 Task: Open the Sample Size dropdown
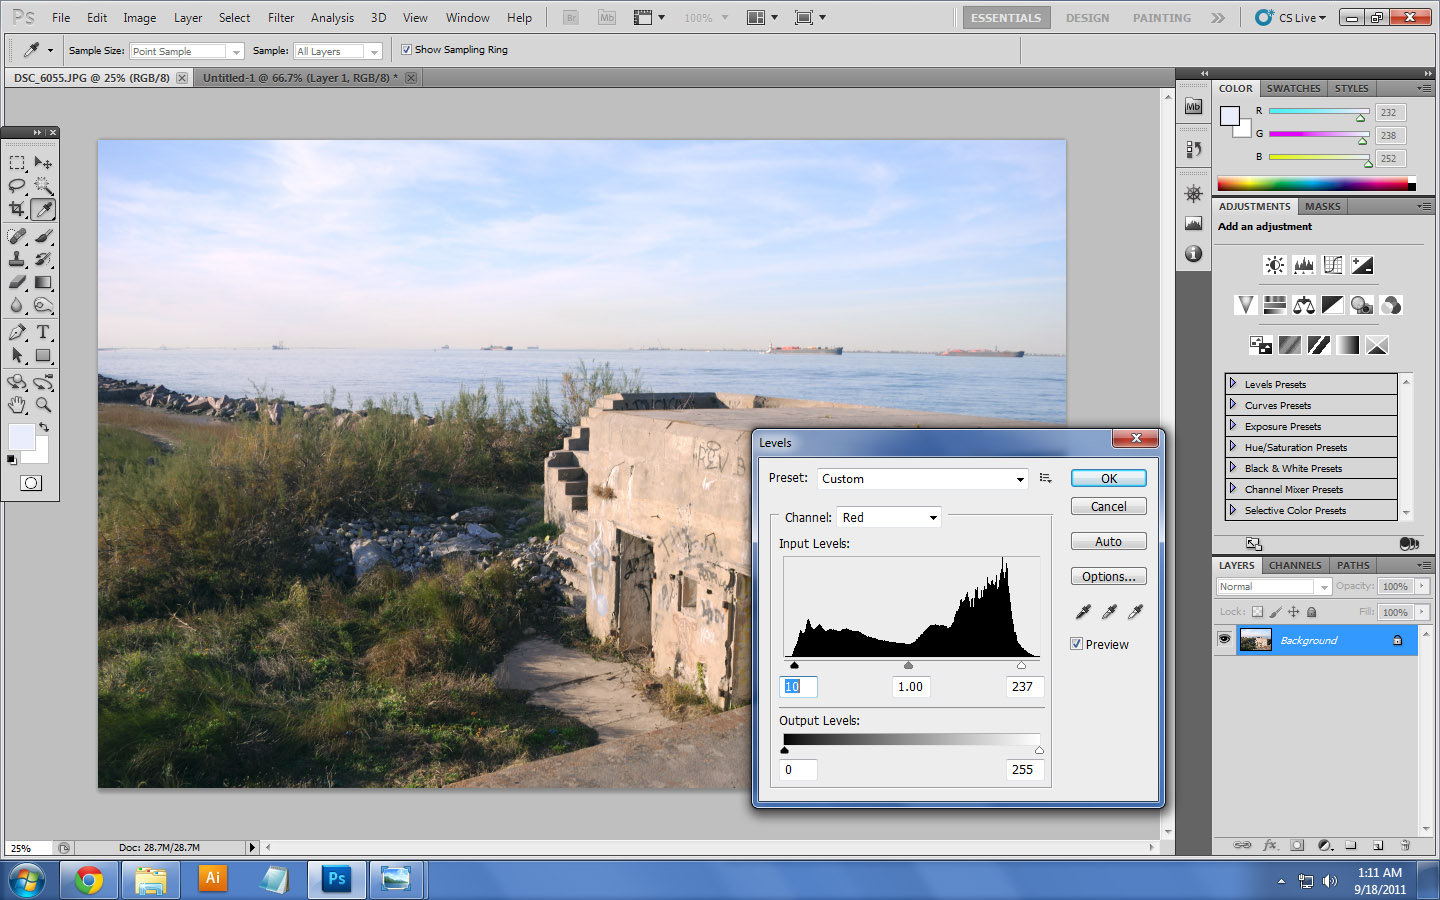[x=186, y=51]
